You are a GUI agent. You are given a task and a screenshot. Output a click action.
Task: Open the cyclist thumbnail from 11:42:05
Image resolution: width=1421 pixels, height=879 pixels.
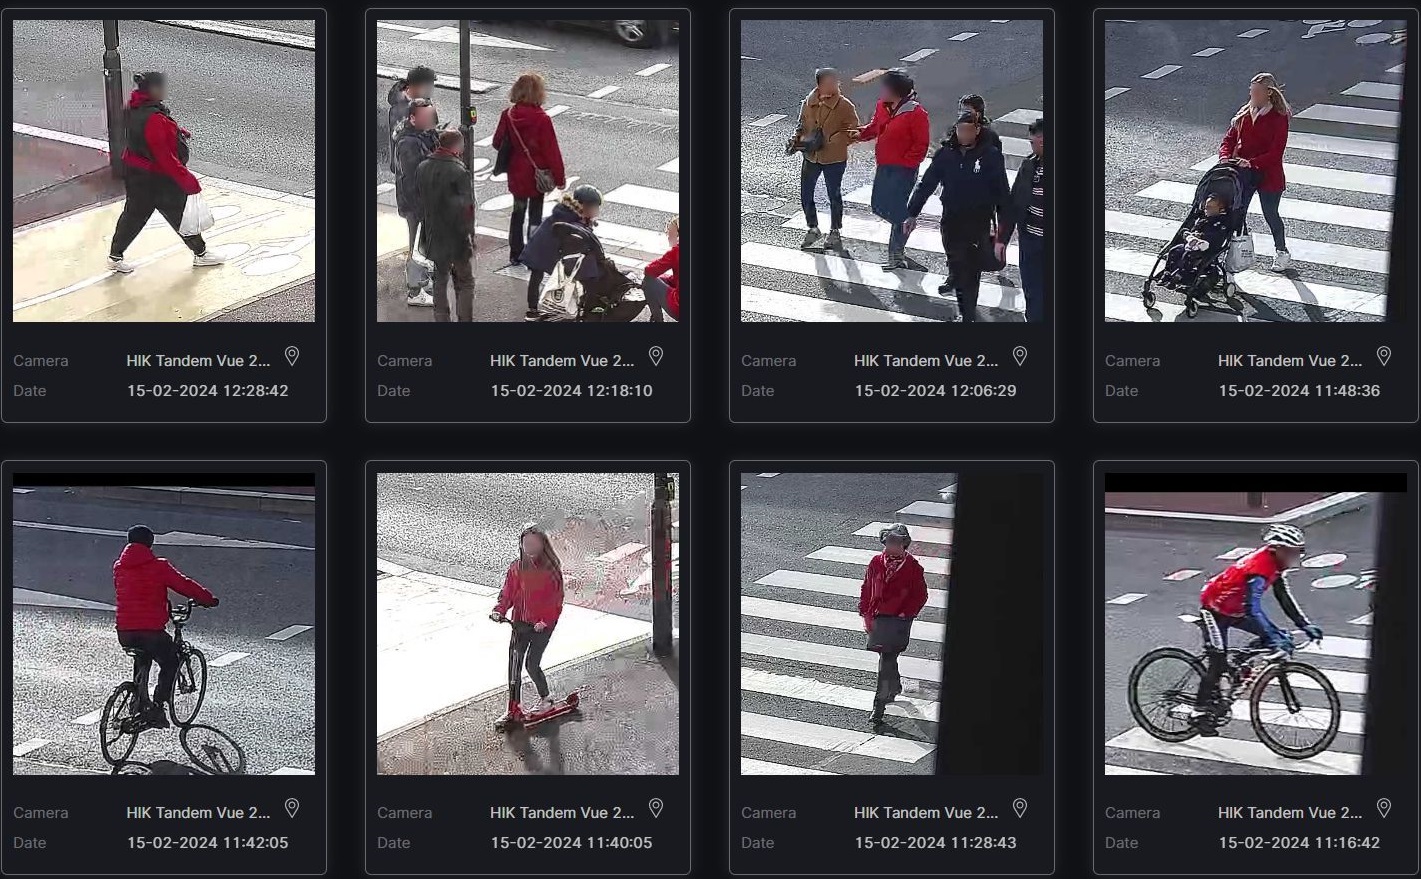[164, 624]
